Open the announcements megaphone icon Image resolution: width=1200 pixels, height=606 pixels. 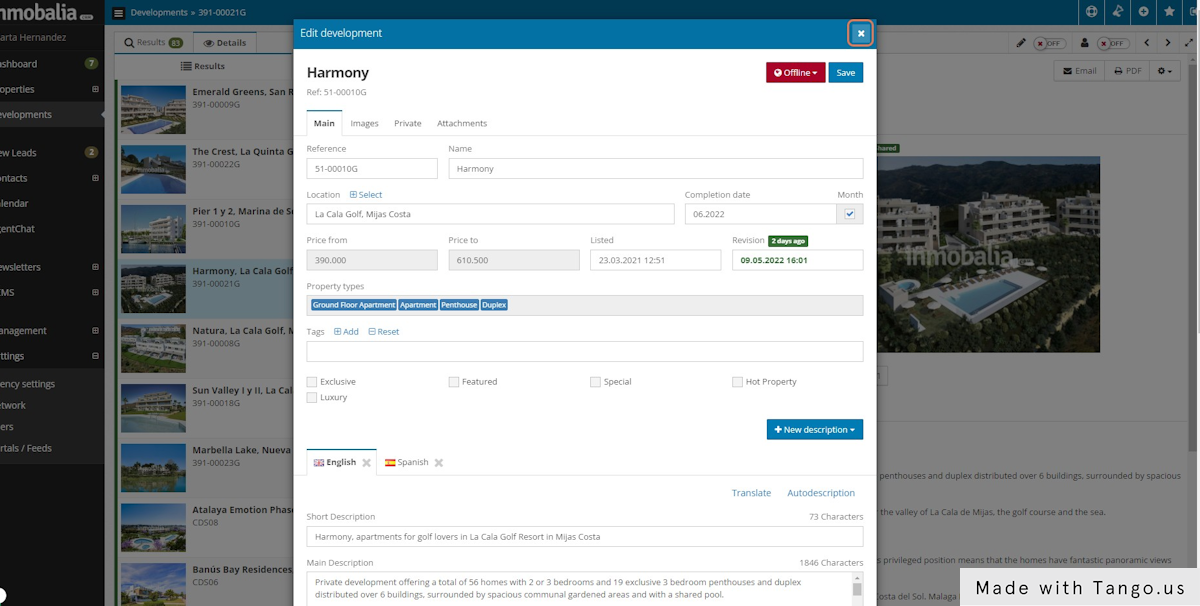click(1118, 12)
